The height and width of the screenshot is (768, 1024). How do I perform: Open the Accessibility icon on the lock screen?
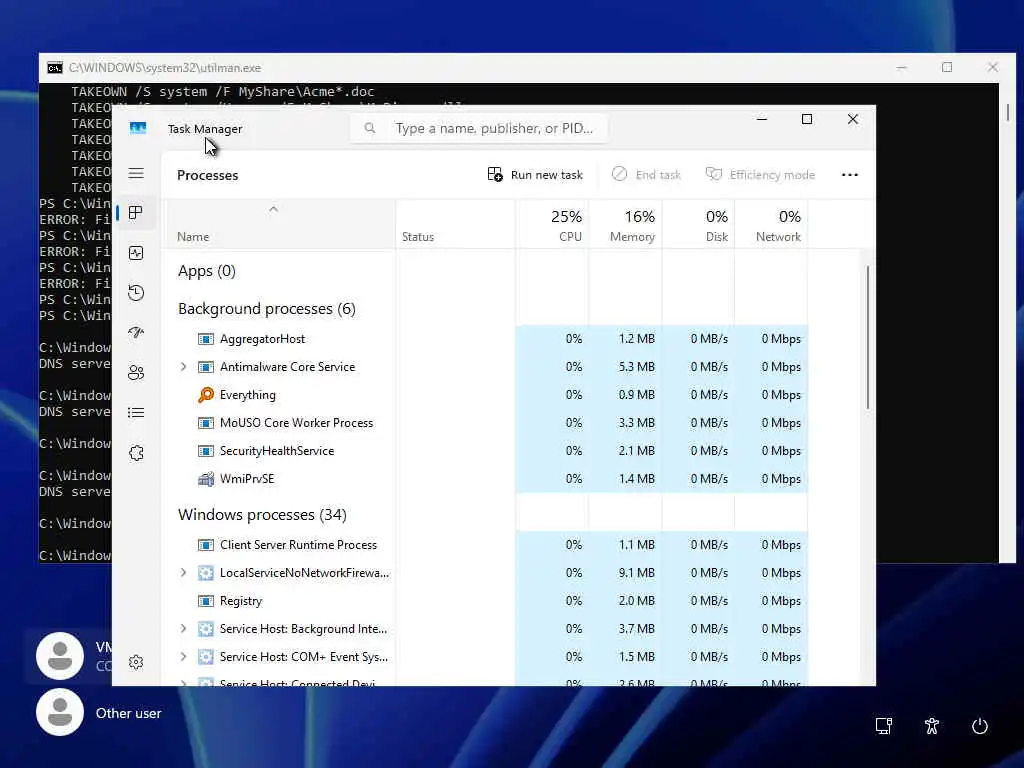point(932,726)
